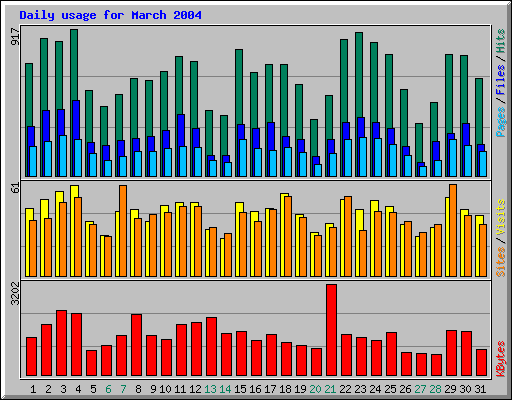Select day 31 on the x-axis
The image size is (512, 400).
coord(480,389)
